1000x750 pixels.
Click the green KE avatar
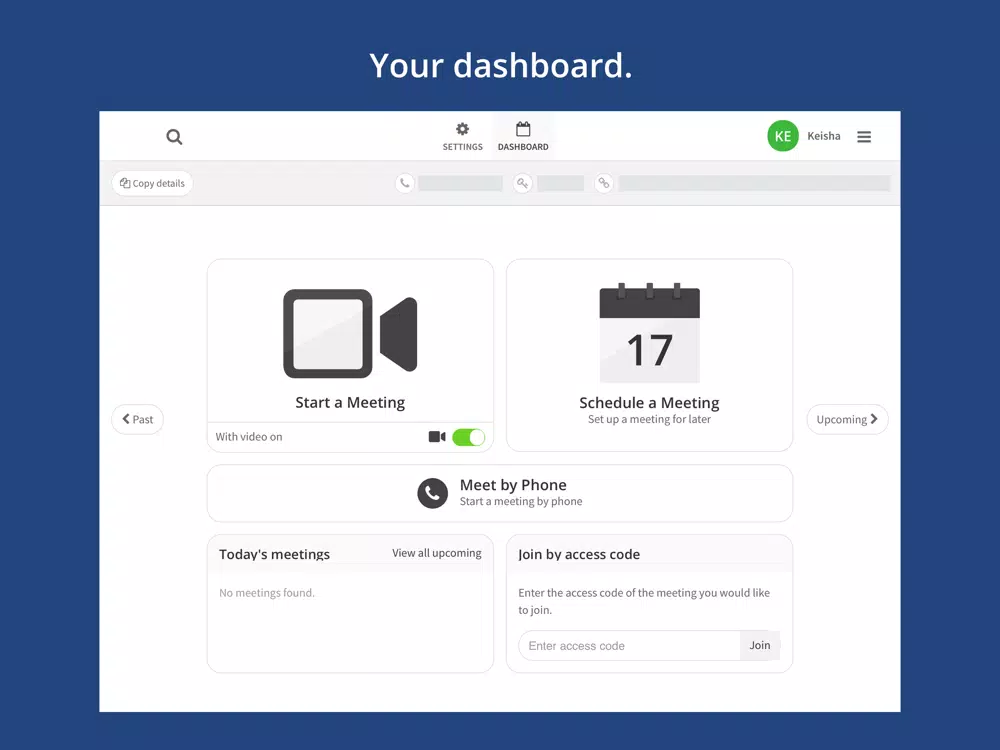783,136
